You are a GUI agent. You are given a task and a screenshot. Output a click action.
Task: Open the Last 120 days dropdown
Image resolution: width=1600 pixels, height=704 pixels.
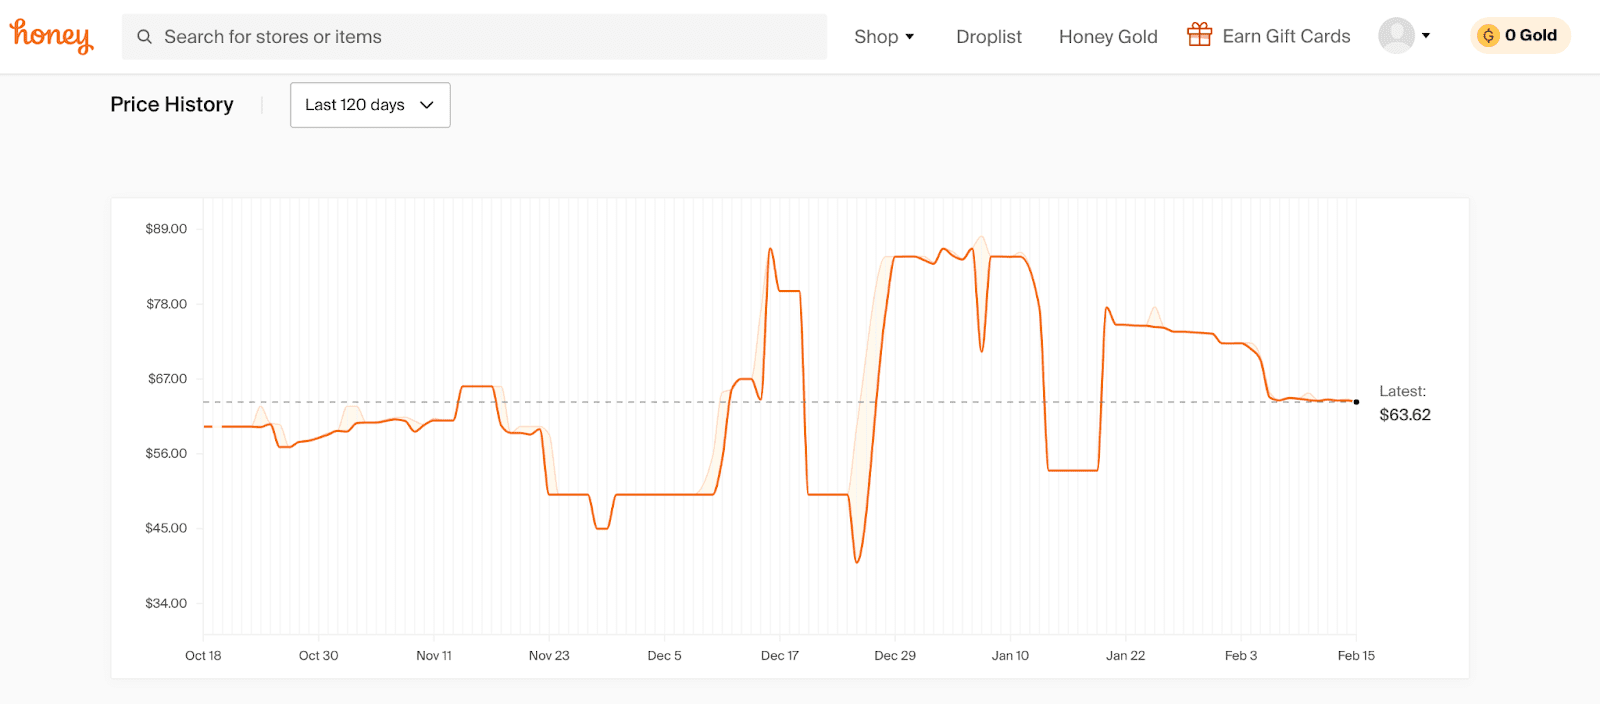click(370, 105)
